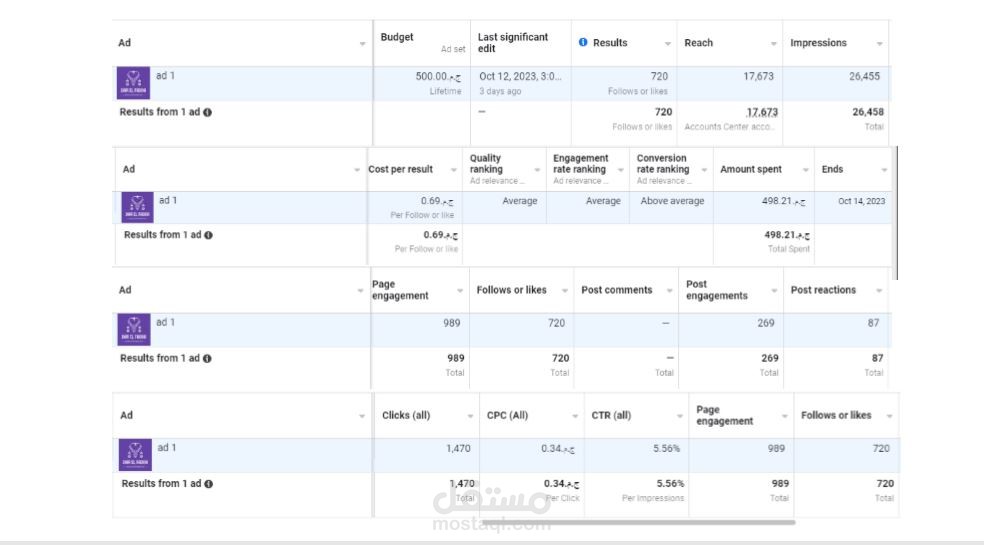Select ad 1 thumbnail in the Clicks (all) table
Screen dimensions: 984x545
pos(135,455)
